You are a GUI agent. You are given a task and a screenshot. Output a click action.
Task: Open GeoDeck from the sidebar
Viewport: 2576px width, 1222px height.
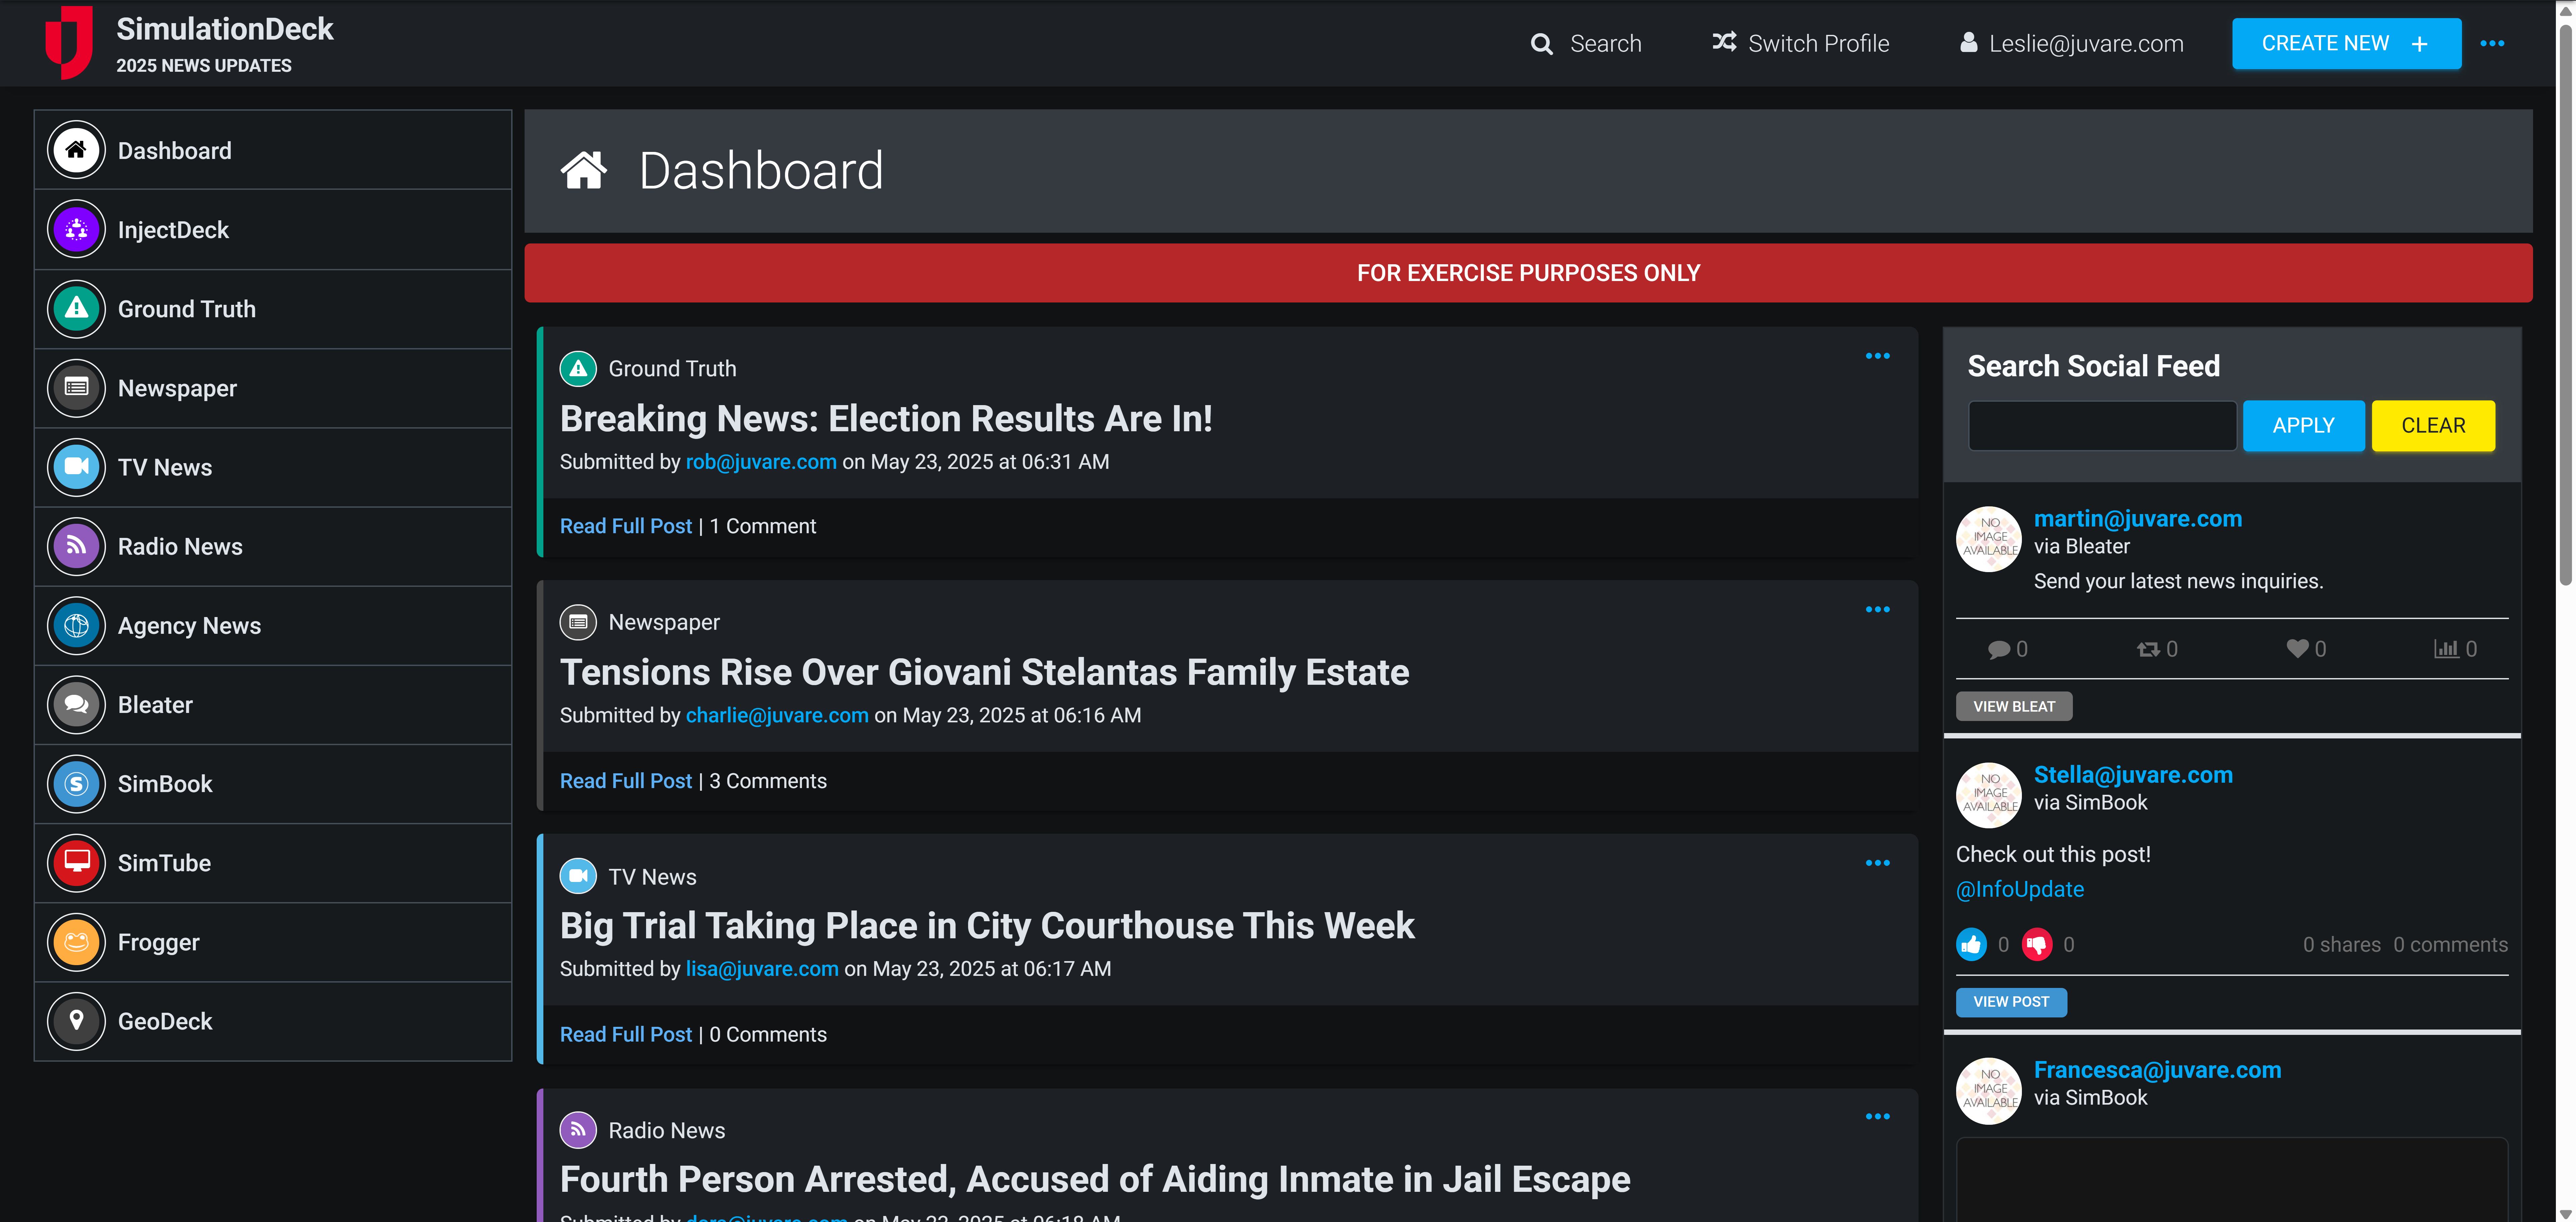(x=164, y=1021)
